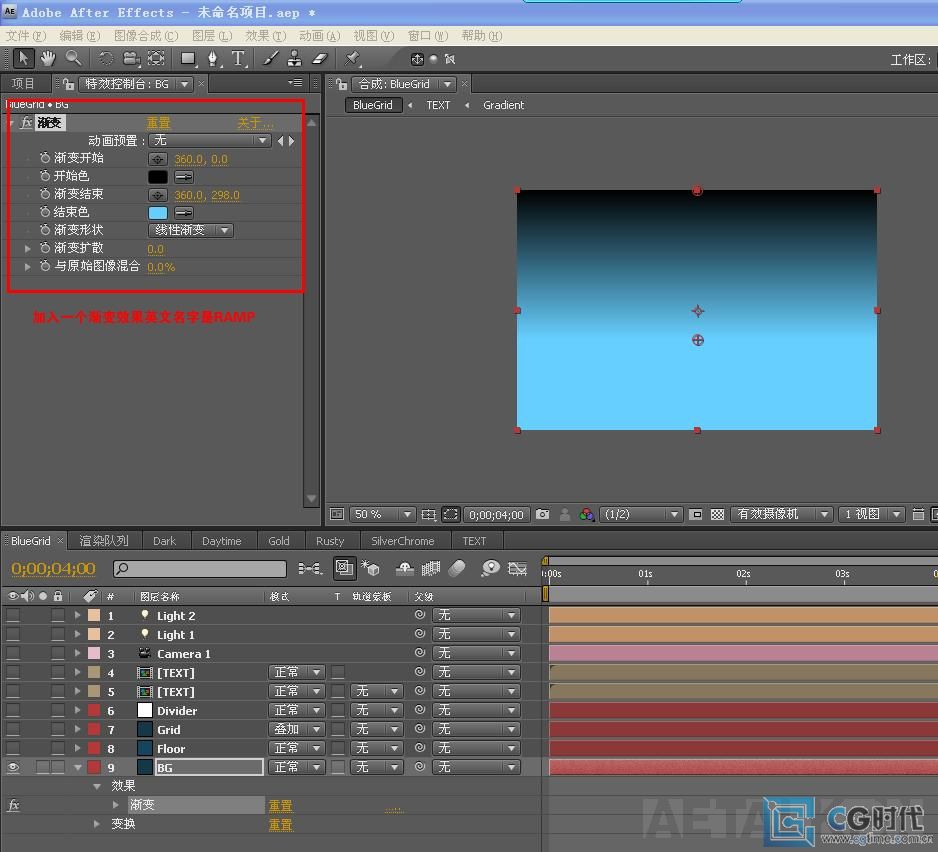Toggle transparency grid in viewer

pos(717,515)
